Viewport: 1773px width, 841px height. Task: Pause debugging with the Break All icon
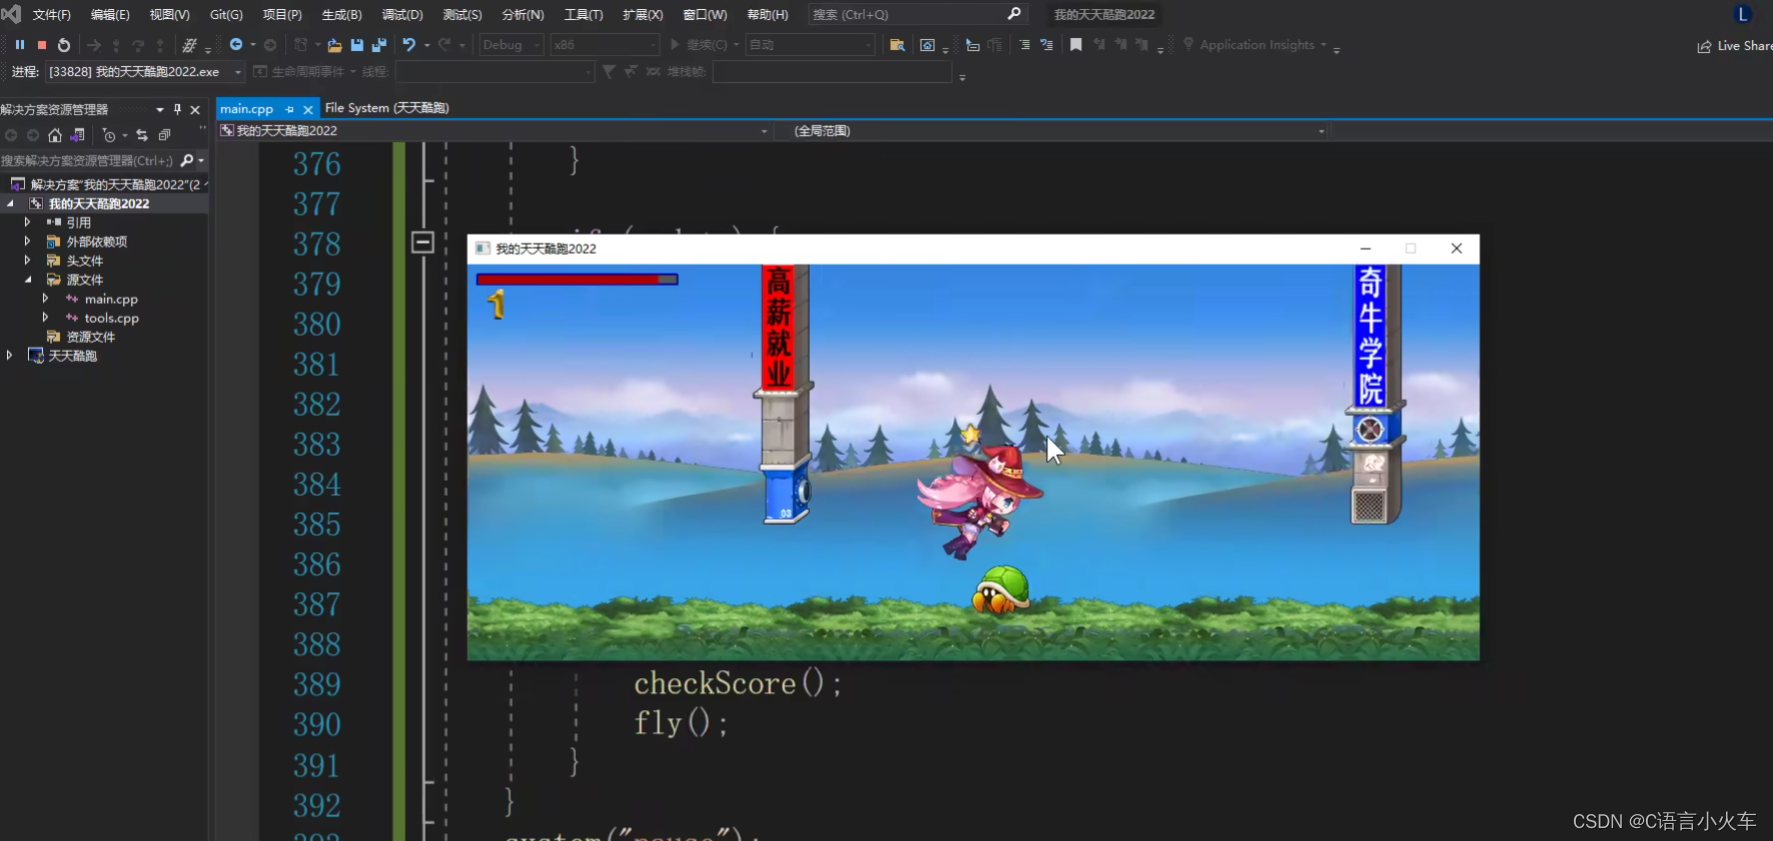(x=20, y=45)
